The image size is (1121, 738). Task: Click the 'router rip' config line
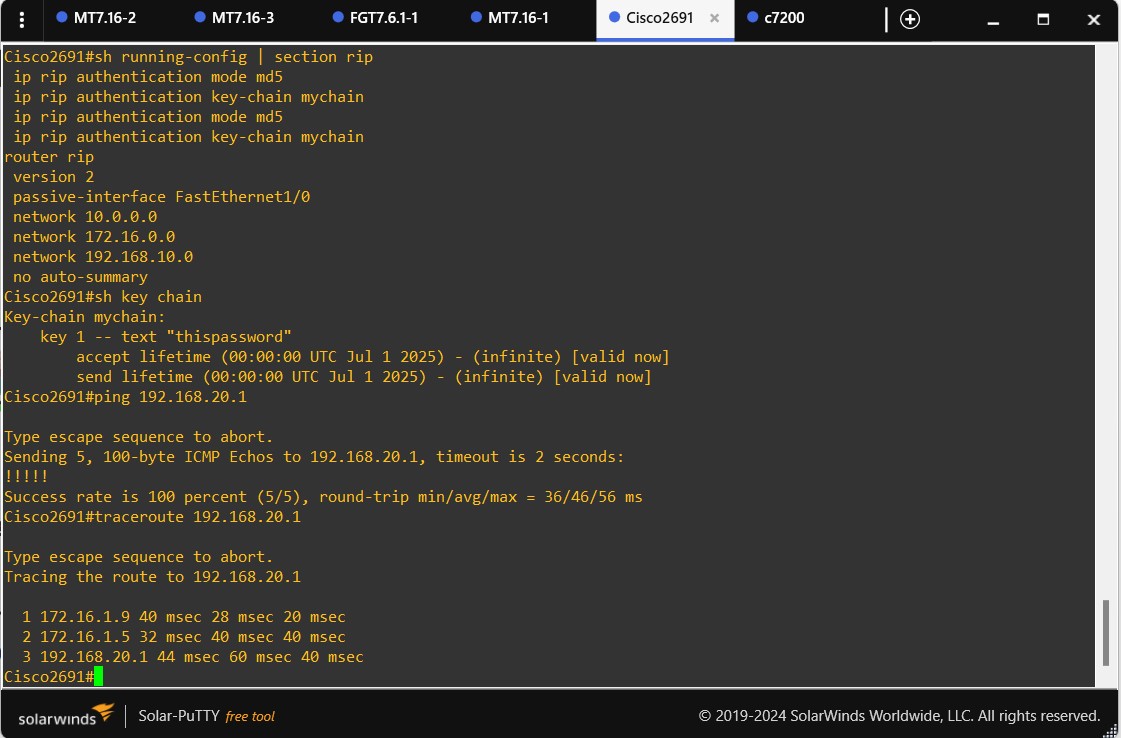[x=49, y=157]
